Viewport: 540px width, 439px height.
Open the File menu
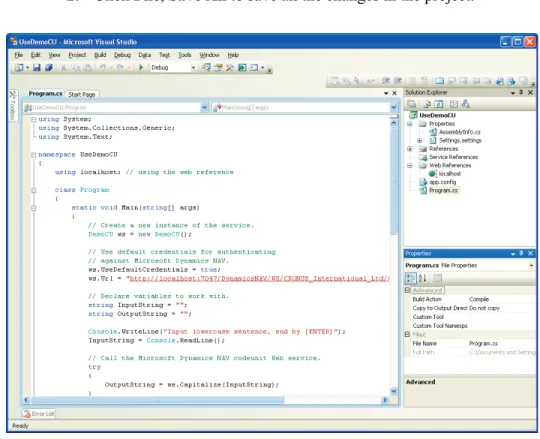click(19, 55)
